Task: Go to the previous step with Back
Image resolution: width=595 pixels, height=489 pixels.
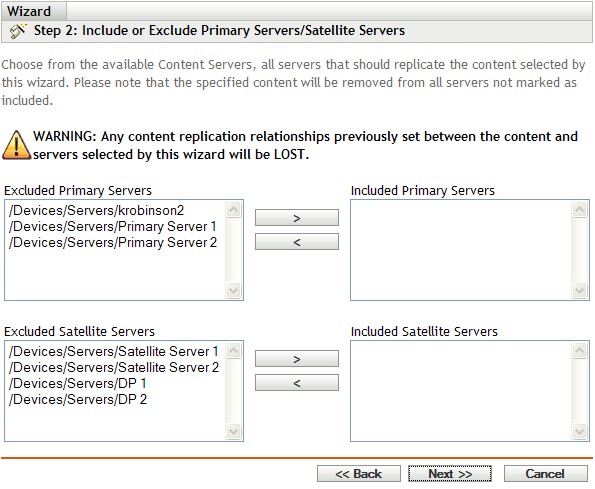Action: click(359, 474)
